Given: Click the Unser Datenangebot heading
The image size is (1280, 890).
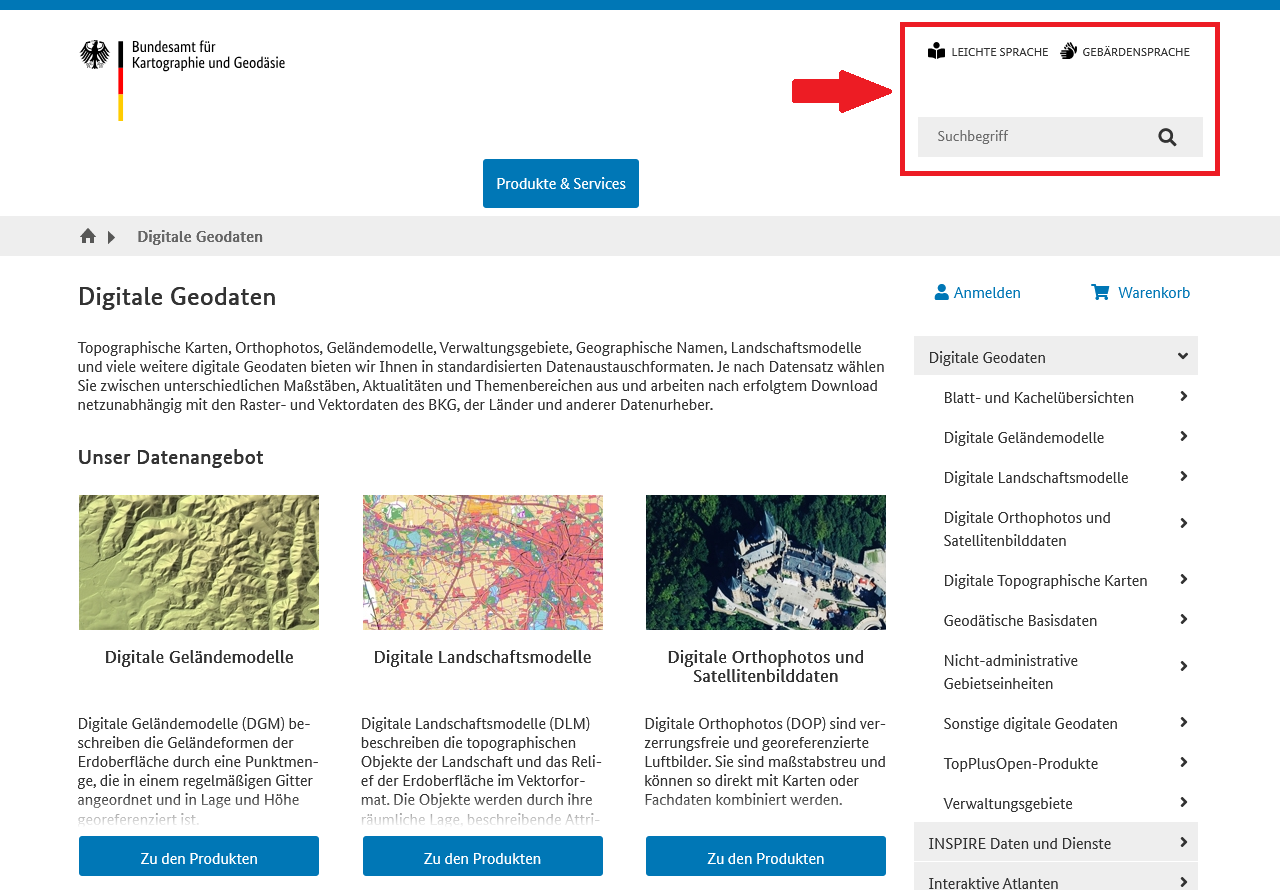Looking at the screenshot, I should click(x=171, y=457).
